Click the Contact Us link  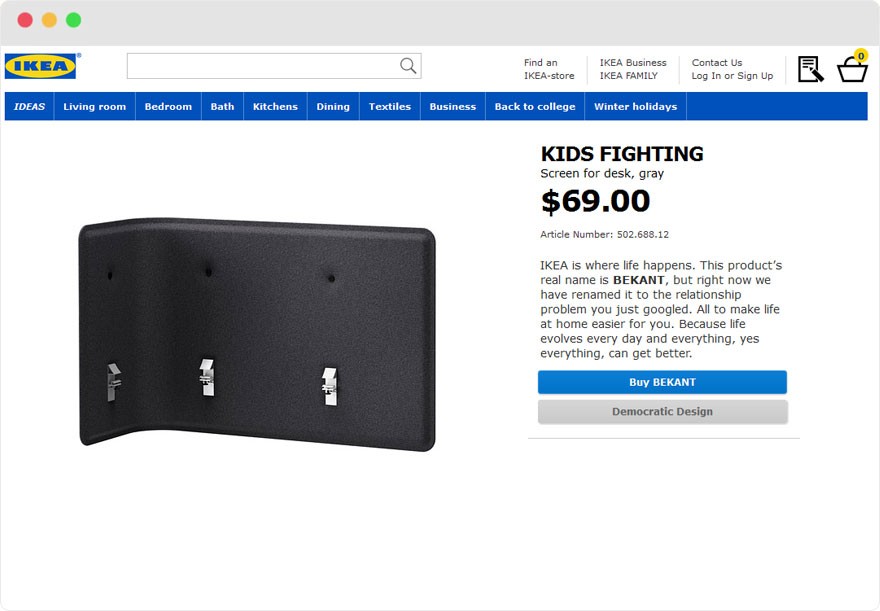(717, 63)
